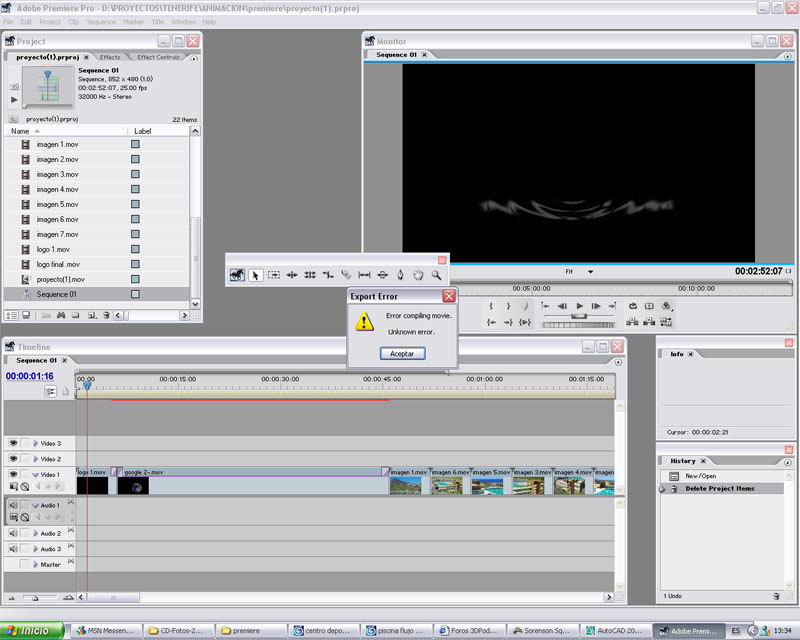Click Aceptar in Export Error dialog

403,354
